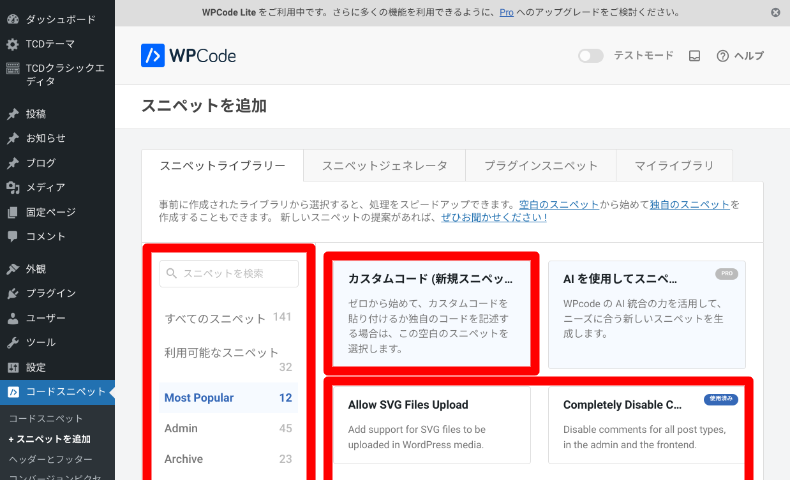The height and width of the screenshot is (480, 790).
Task: Open TCDテーマ menu item
Action: pos(57,44)
